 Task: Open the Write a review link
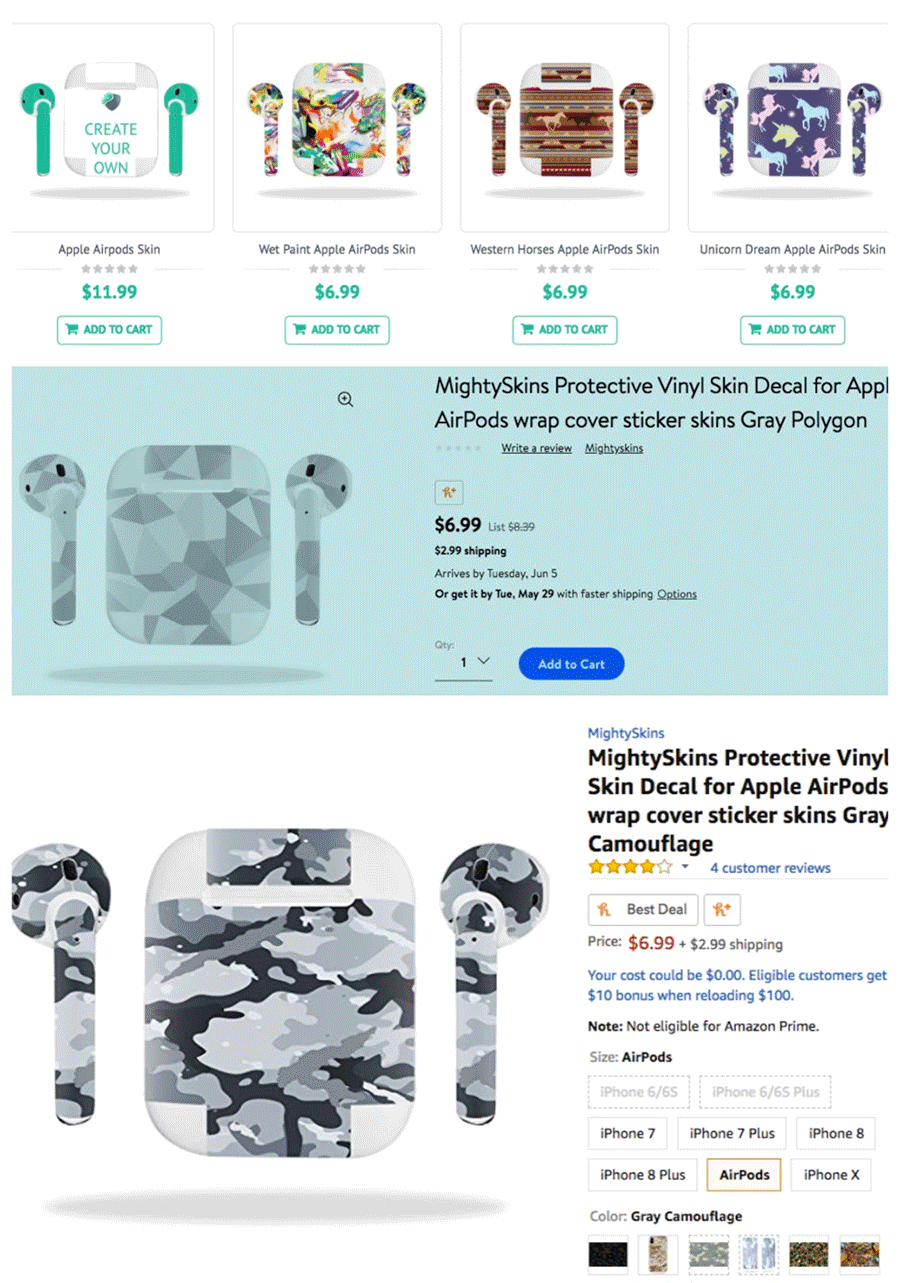pos(536,448)
